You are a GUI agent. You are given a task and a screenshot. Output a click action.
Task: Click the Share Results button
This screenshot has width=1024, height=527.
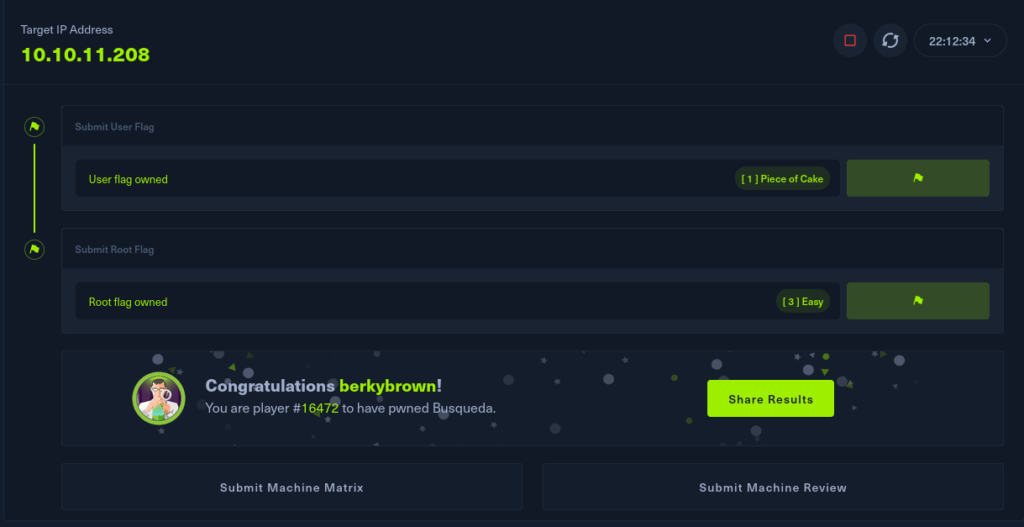770,399
